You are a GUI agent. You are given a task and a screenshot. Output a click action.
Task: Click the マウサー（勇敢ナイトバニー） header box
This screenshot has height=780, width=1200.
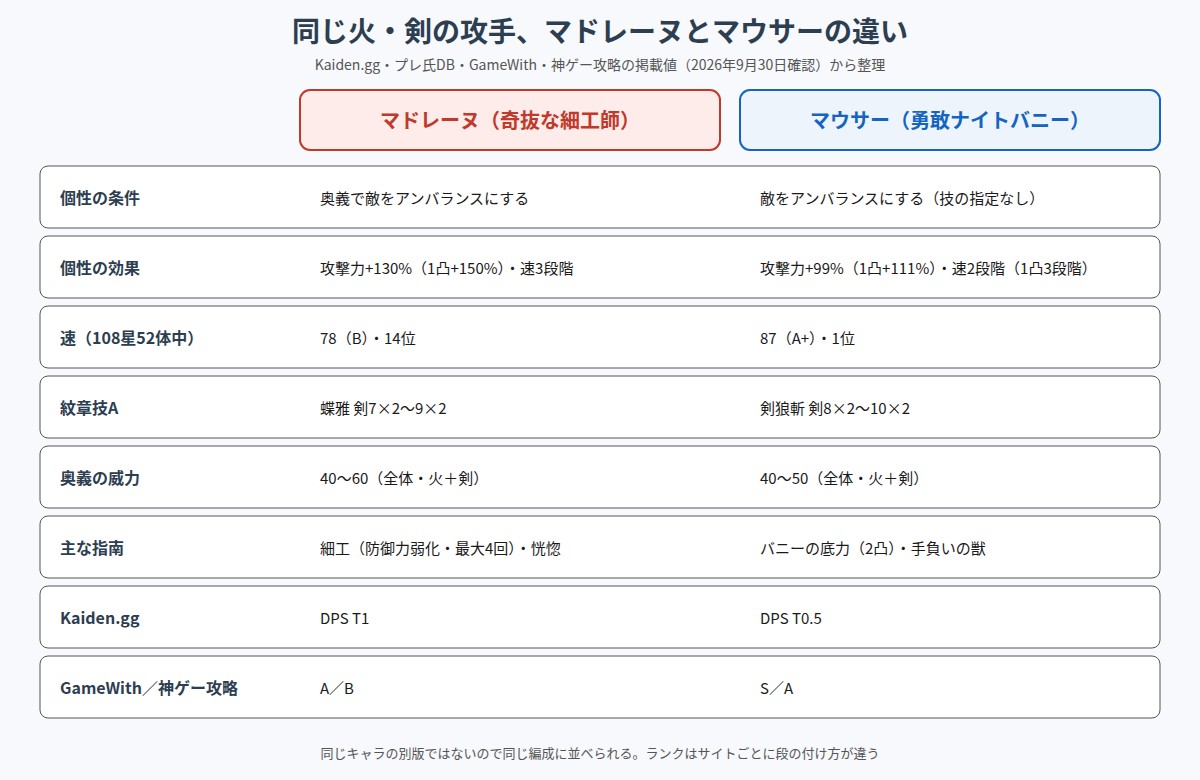[x=950, y=120]
